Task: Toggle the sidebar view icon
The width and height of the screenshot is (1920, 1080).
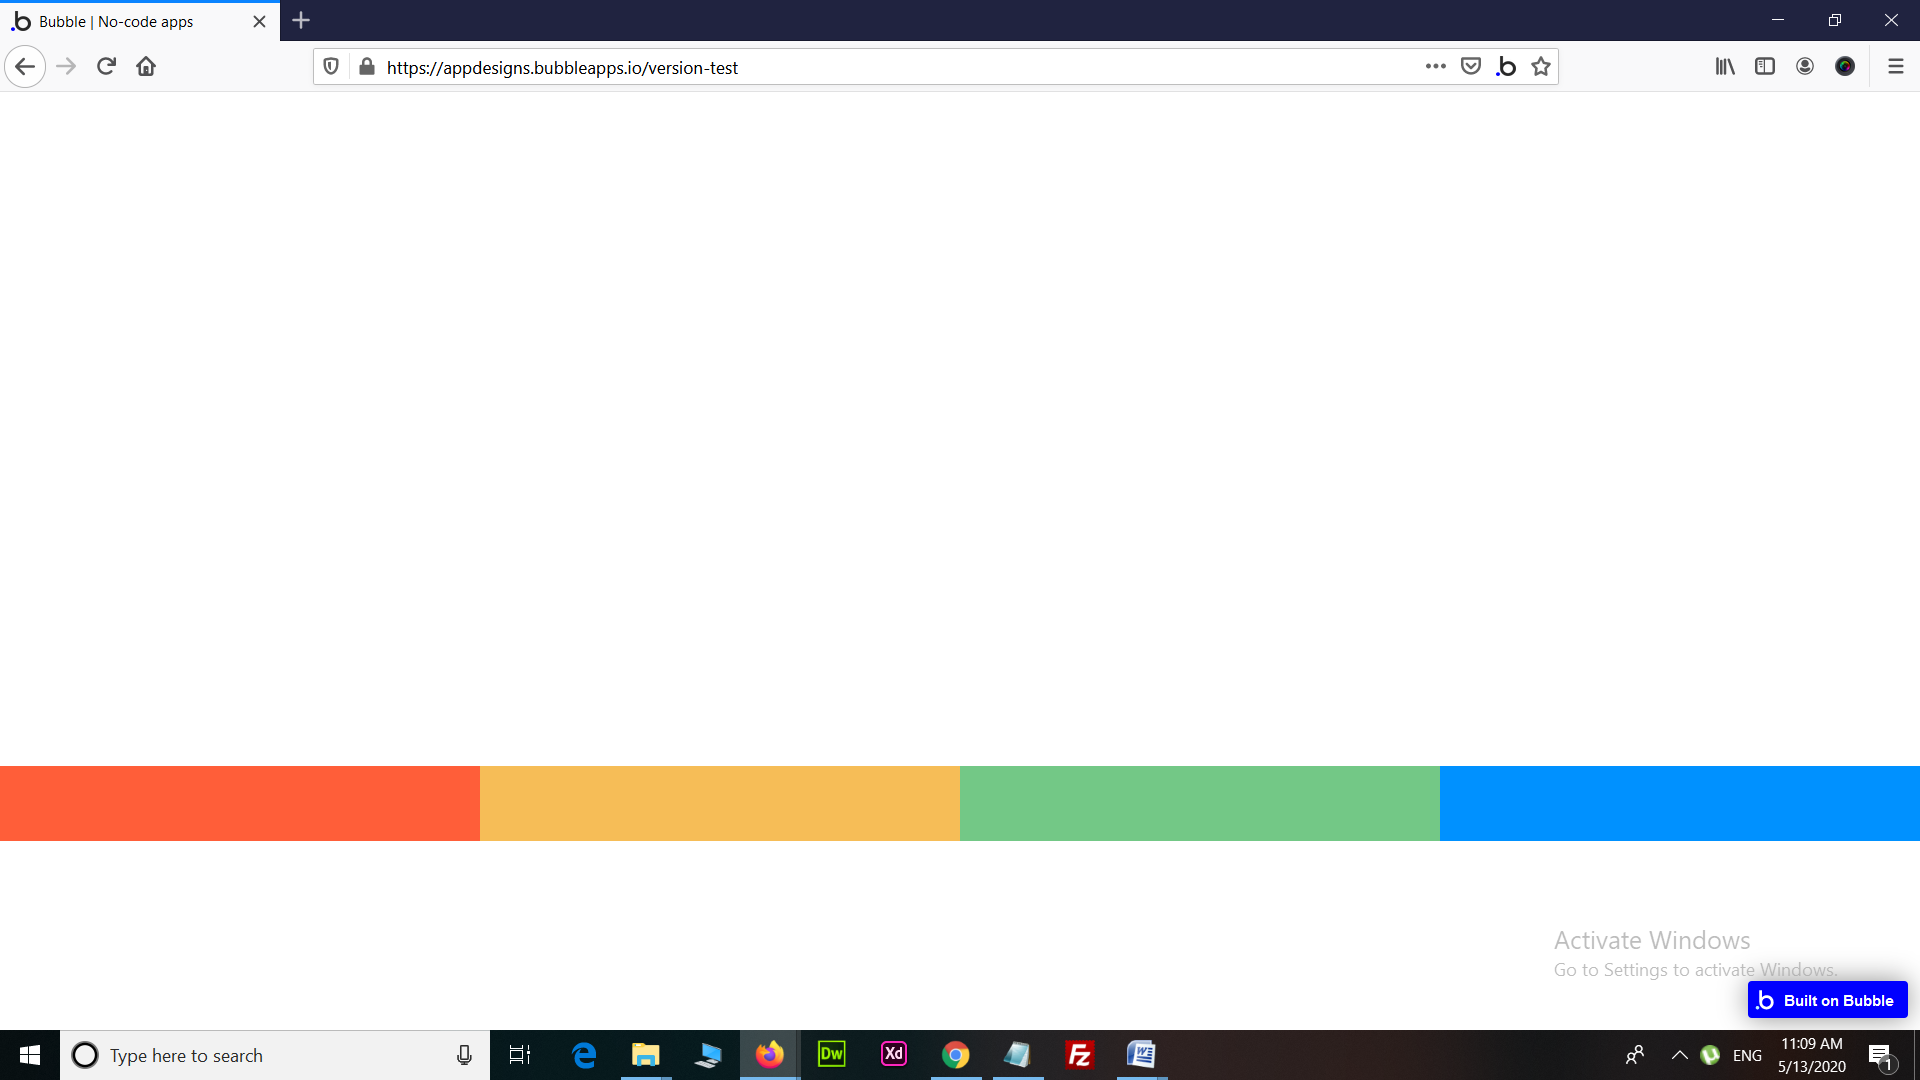Action: click(x=1765, y=67)
